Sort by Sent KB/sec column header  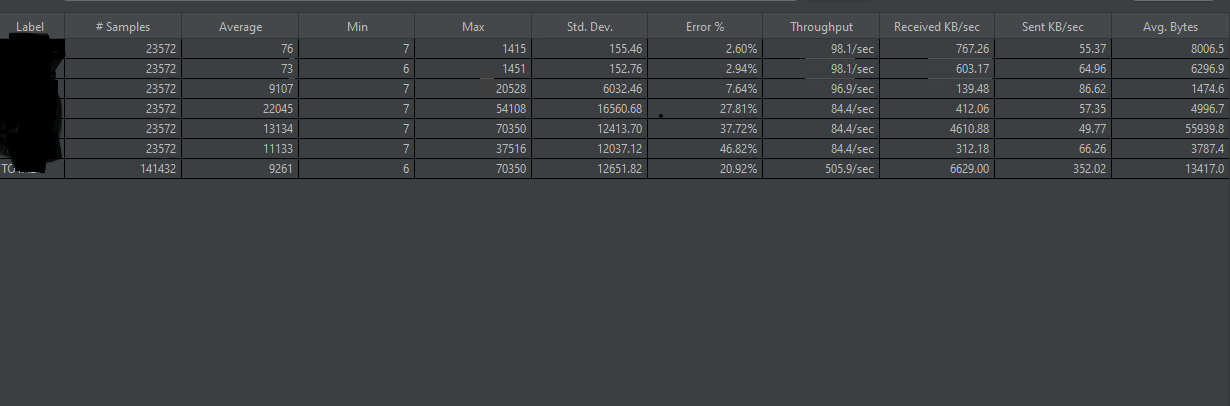tap(1053, 27)
